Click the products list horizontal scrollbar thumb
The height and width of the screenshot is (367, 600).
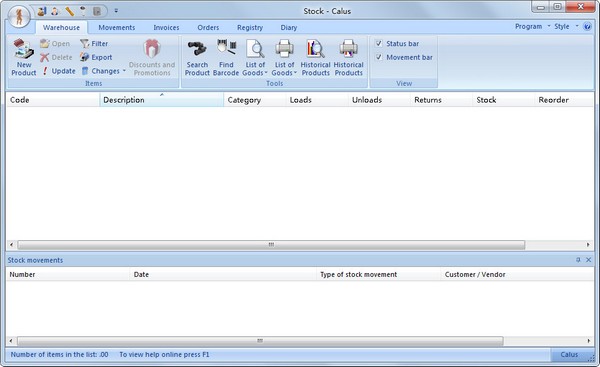(271, 245)
